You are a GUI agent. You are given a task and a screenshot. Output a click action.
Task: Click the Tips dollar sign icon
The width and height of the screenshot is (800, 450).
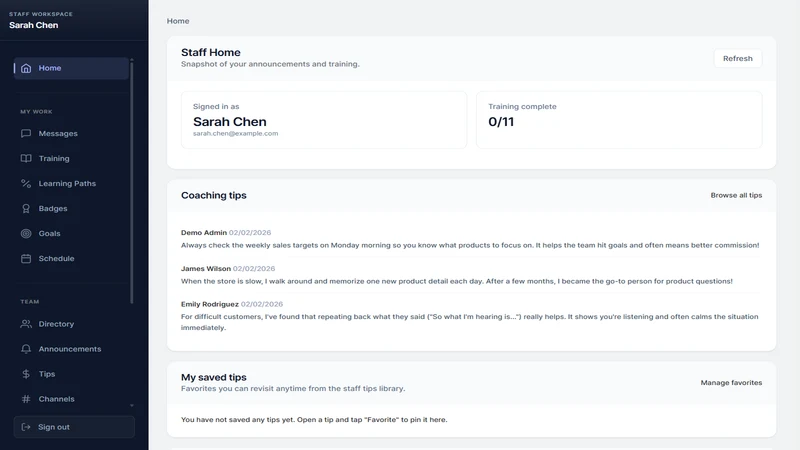[x=26, y=374]
